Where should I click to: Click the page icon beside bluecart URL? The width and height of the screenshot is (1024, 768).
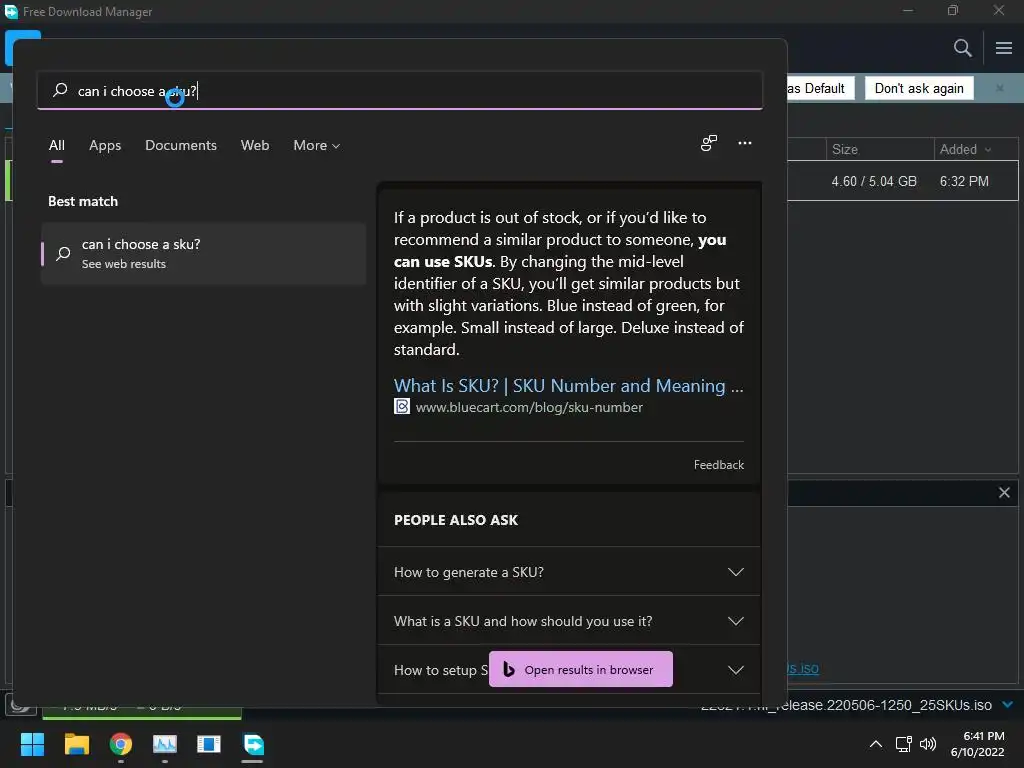[402, 406]
